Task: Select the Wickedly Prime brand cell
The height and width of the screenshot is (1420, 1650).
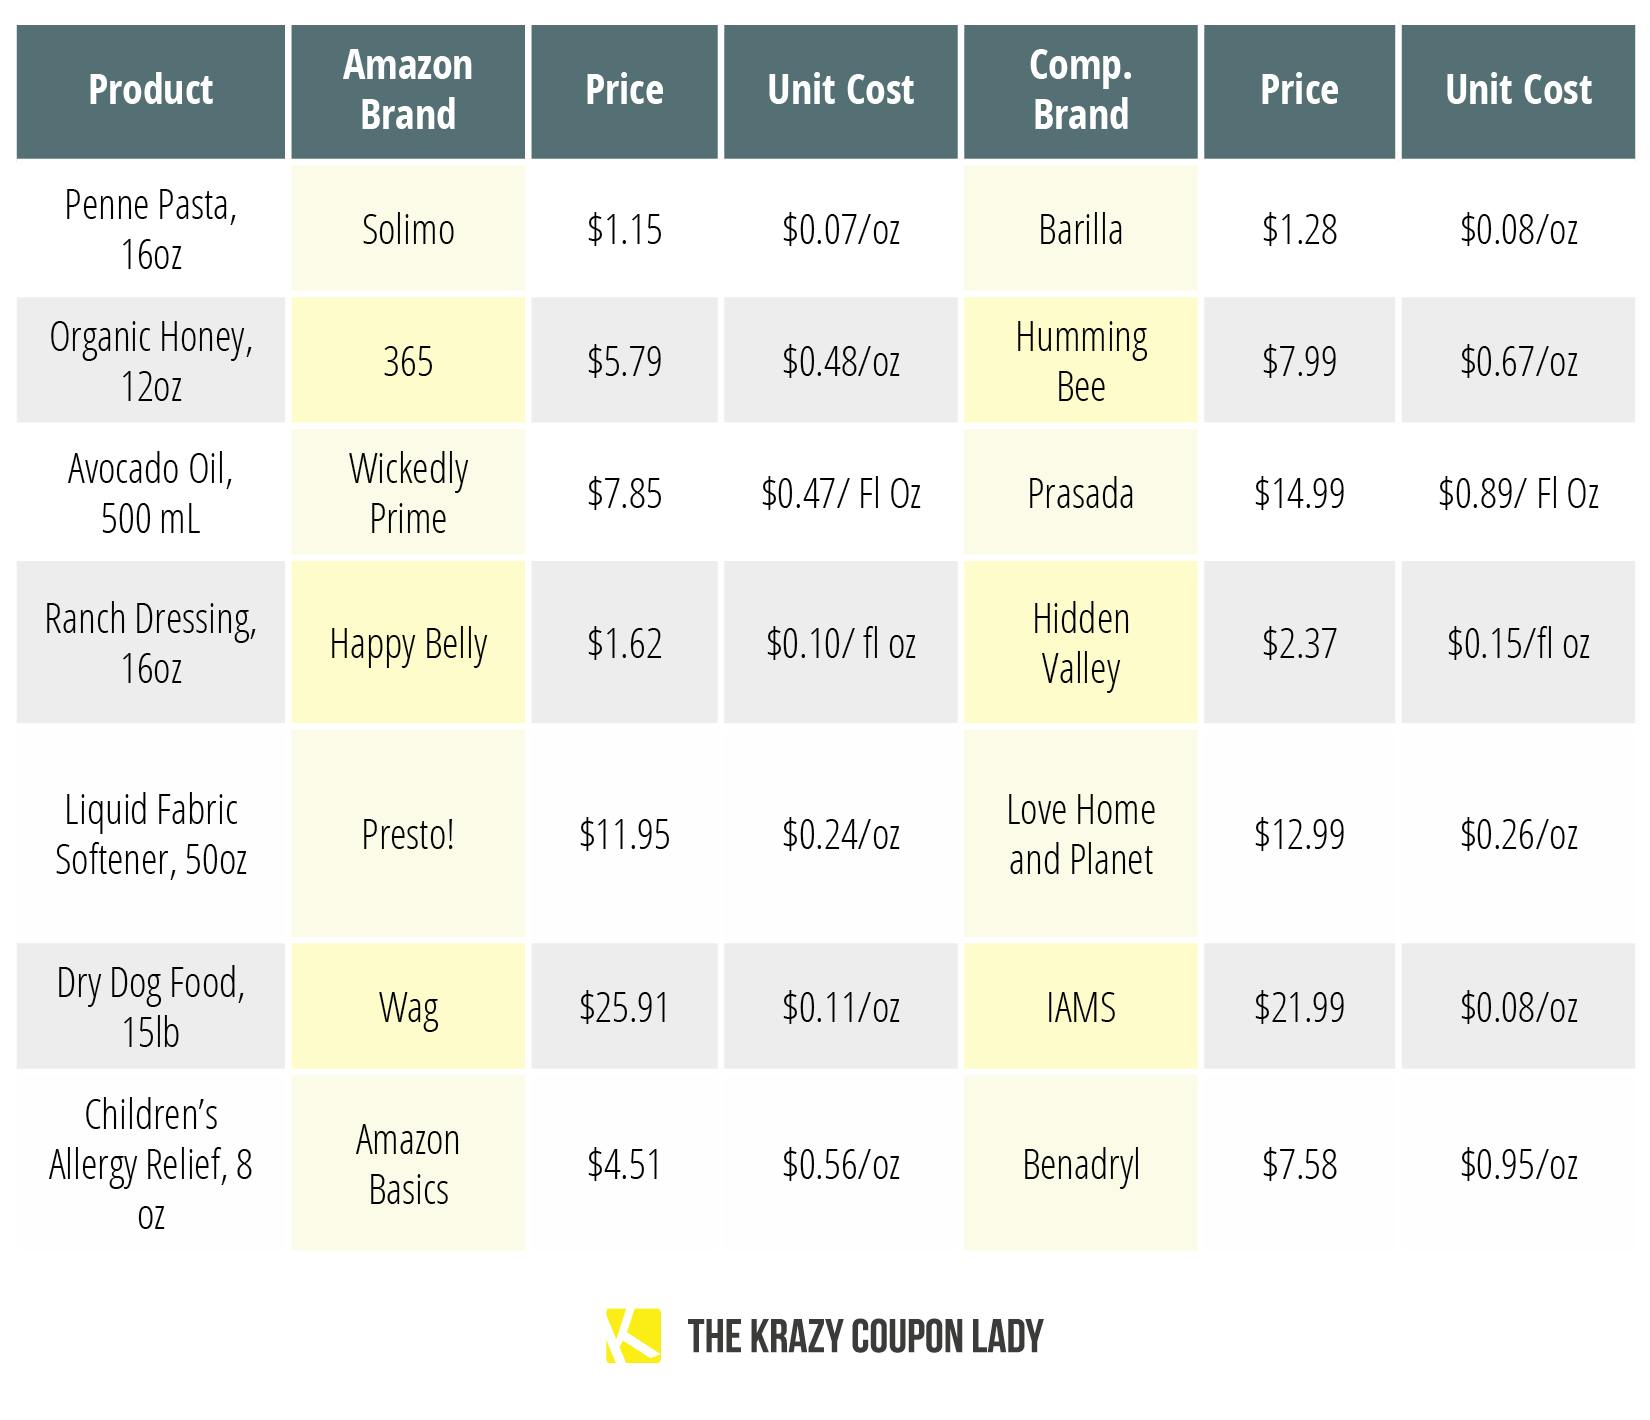Action: [408, 492]
